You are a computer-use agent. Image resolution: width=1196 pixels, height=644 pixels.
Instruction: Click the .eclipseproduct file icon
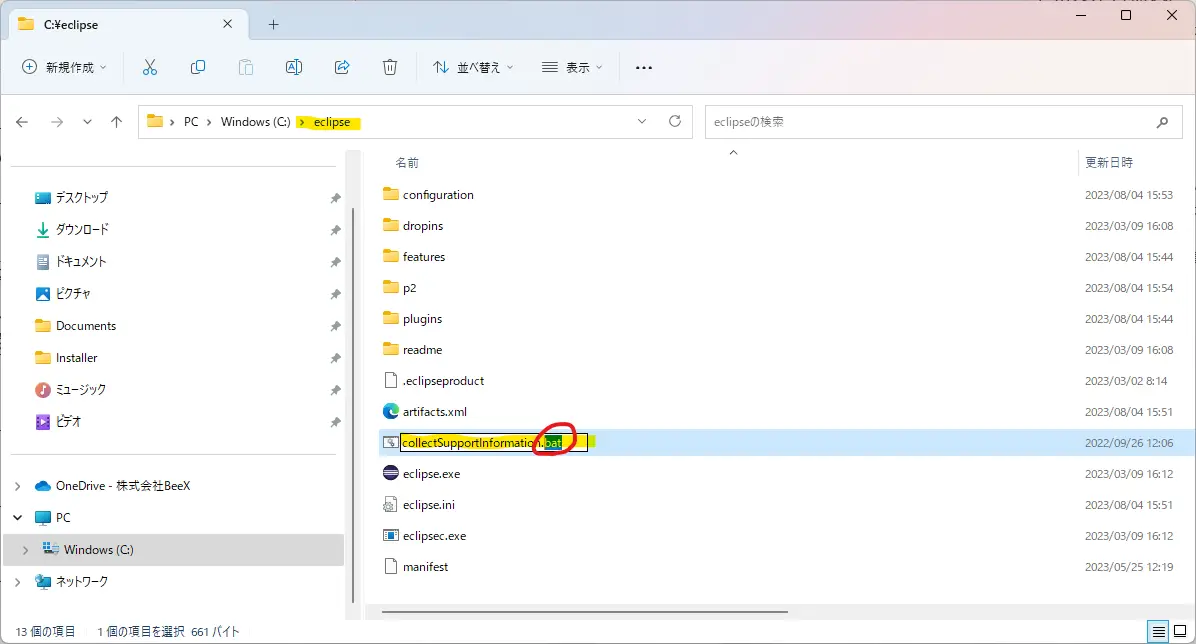tap(391, 380)
